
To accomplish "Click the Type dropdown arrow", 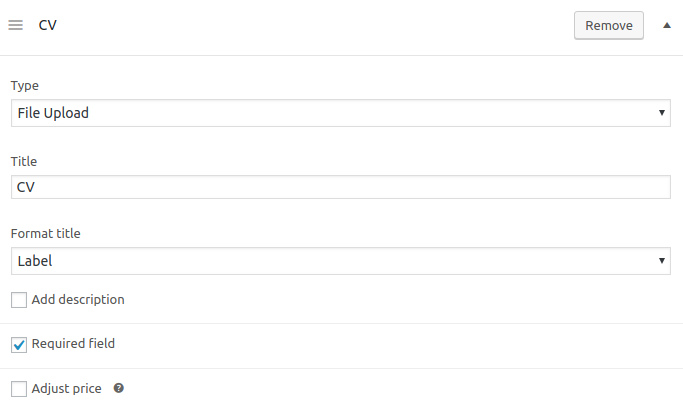I will (662, 113).
